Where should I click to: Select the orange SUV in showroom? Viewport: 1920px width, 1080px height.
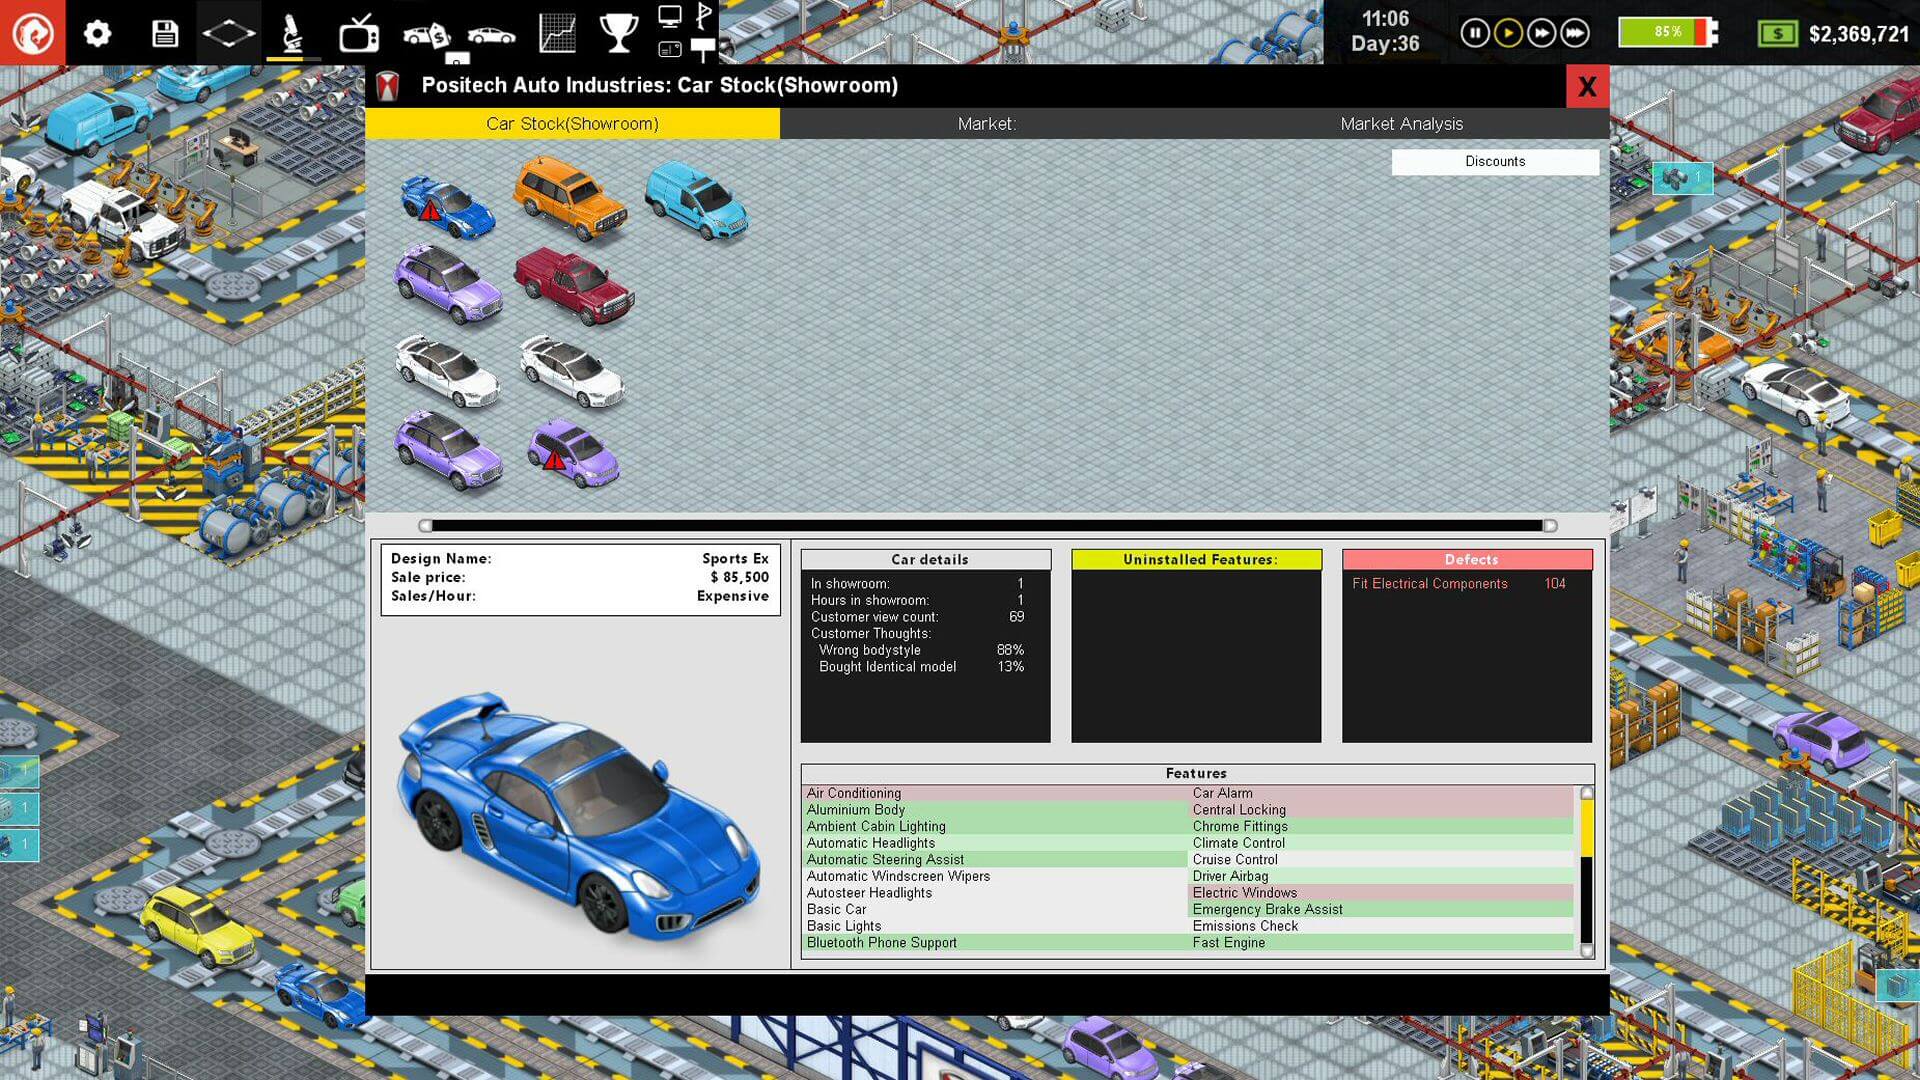570,197
